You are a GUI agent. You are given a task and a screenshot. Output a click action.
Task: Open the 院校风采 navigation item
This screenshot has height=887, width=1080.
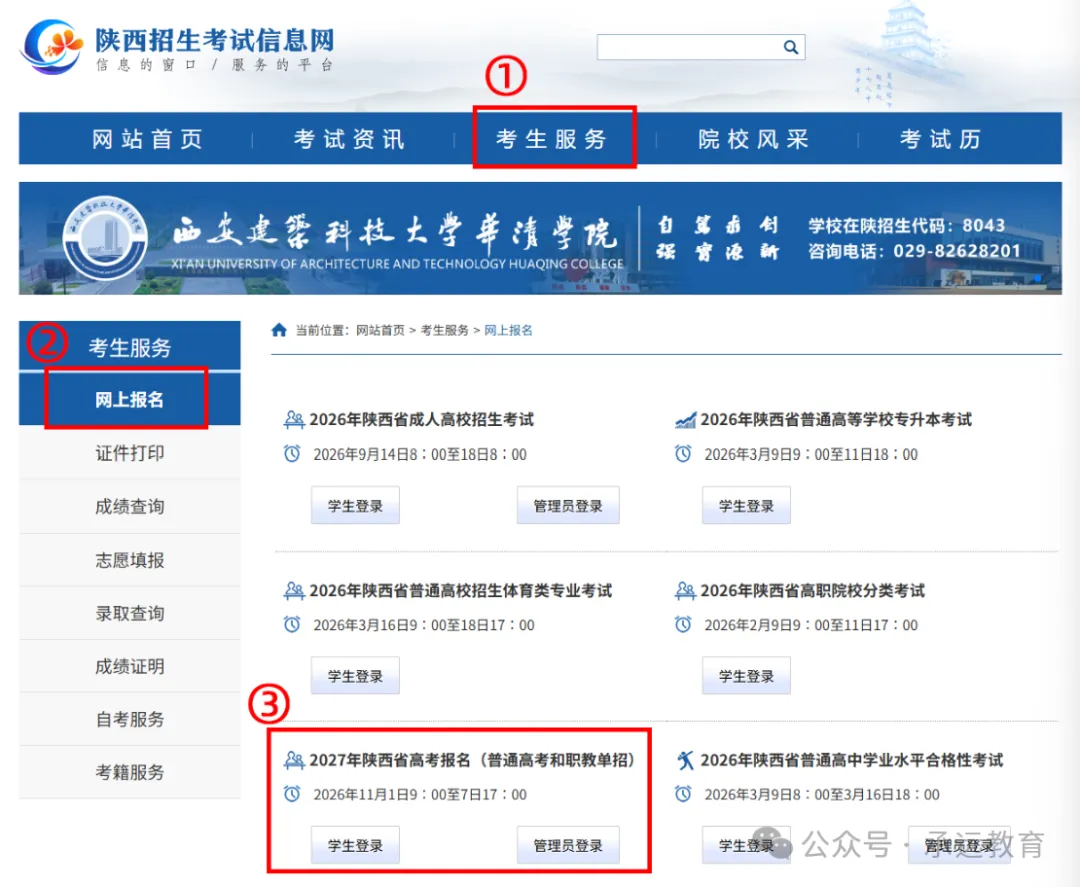(x=753, y=139)
